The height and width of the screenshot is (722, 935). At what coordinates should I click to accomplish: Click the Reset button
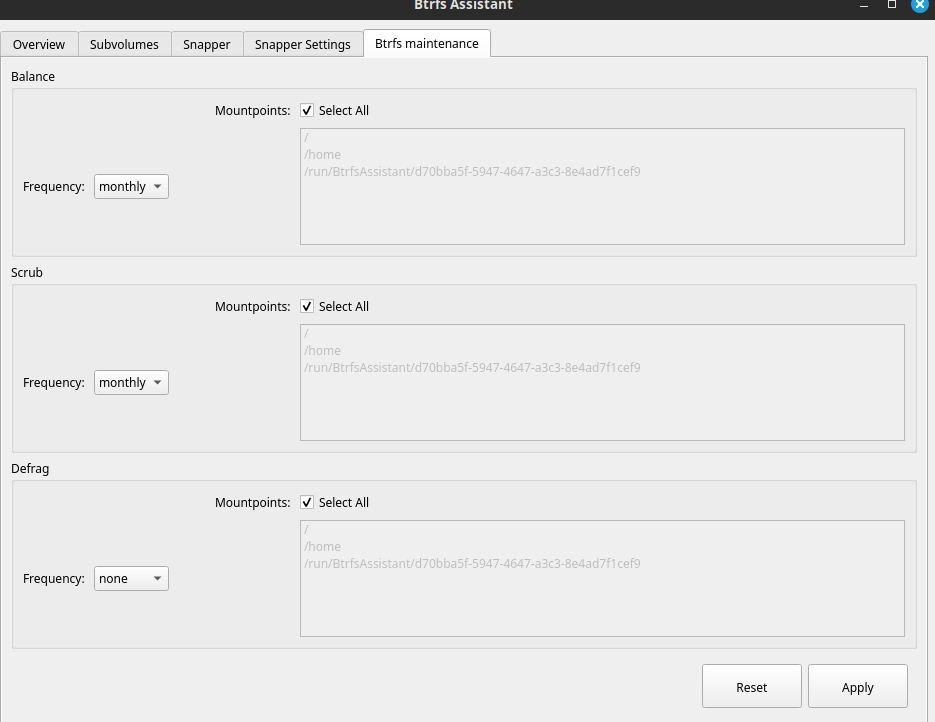click(x=751, y=687)
